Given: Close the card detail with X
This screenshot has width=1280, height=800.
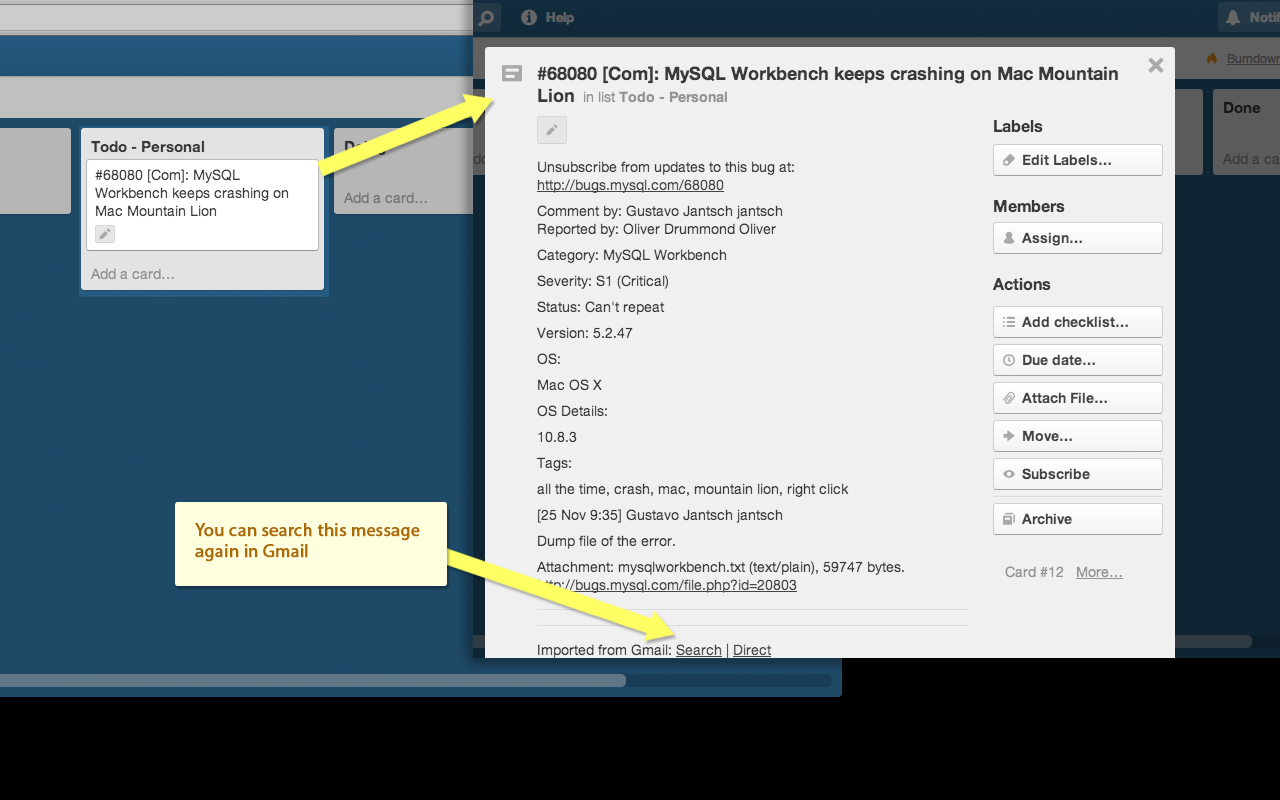Looking at the screenshot, I should (1155, 66).
